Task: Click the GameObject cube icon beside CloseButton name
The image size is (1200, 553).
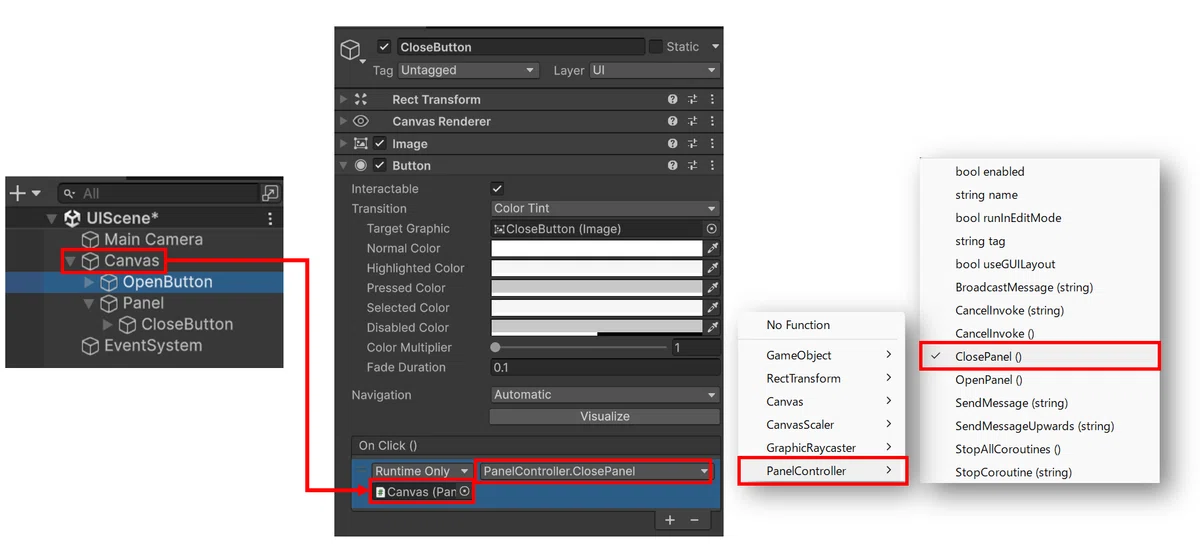Action: click(350, 50)
